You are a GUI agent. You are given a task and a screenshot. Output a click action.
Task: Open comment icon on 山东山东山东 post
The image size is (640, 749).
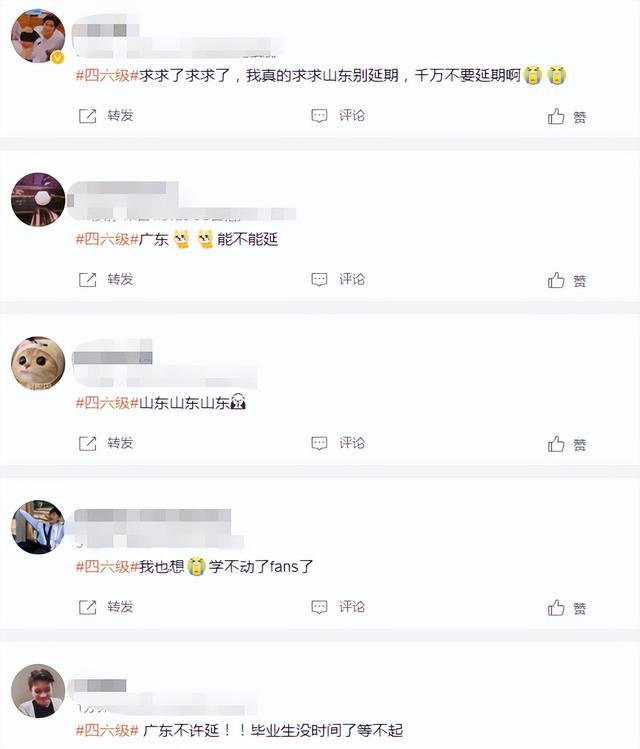(319, 444)
